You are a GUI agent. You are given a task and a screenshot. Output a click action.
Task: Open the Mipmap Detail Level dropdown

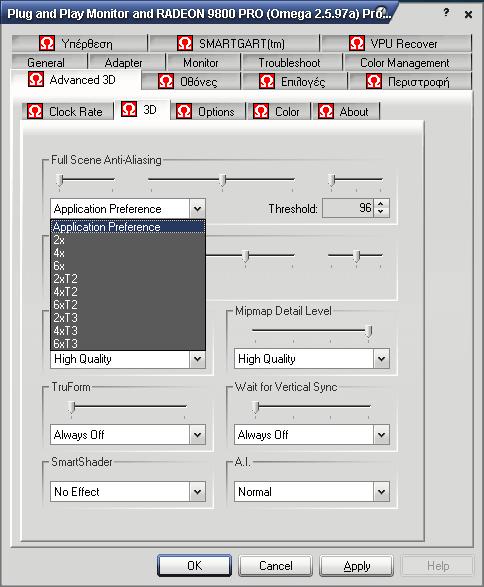(381, 359)
